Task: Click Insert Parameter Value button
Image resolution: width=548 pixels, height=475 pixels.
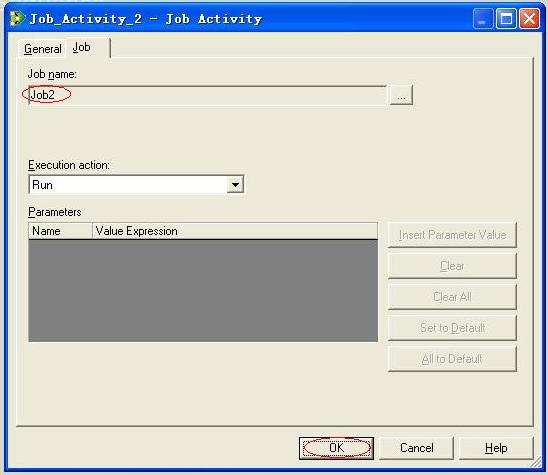Action: [x=452, y=235]
